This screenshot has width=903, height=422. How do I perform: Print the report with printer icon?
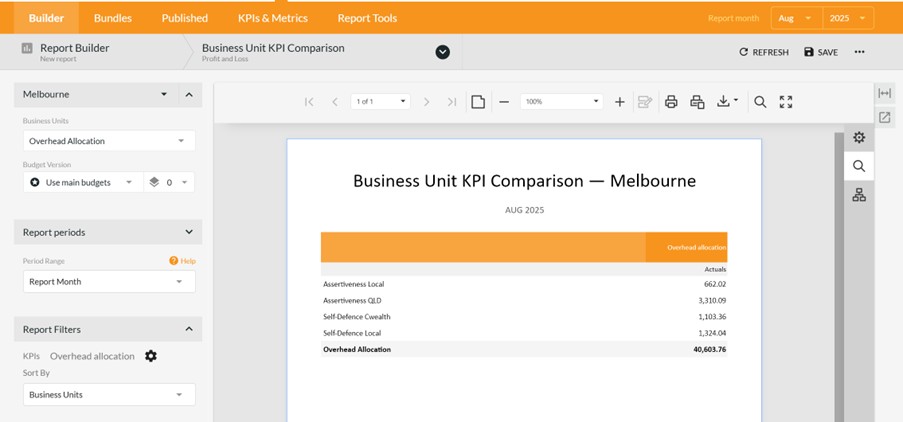click(671, 102)
